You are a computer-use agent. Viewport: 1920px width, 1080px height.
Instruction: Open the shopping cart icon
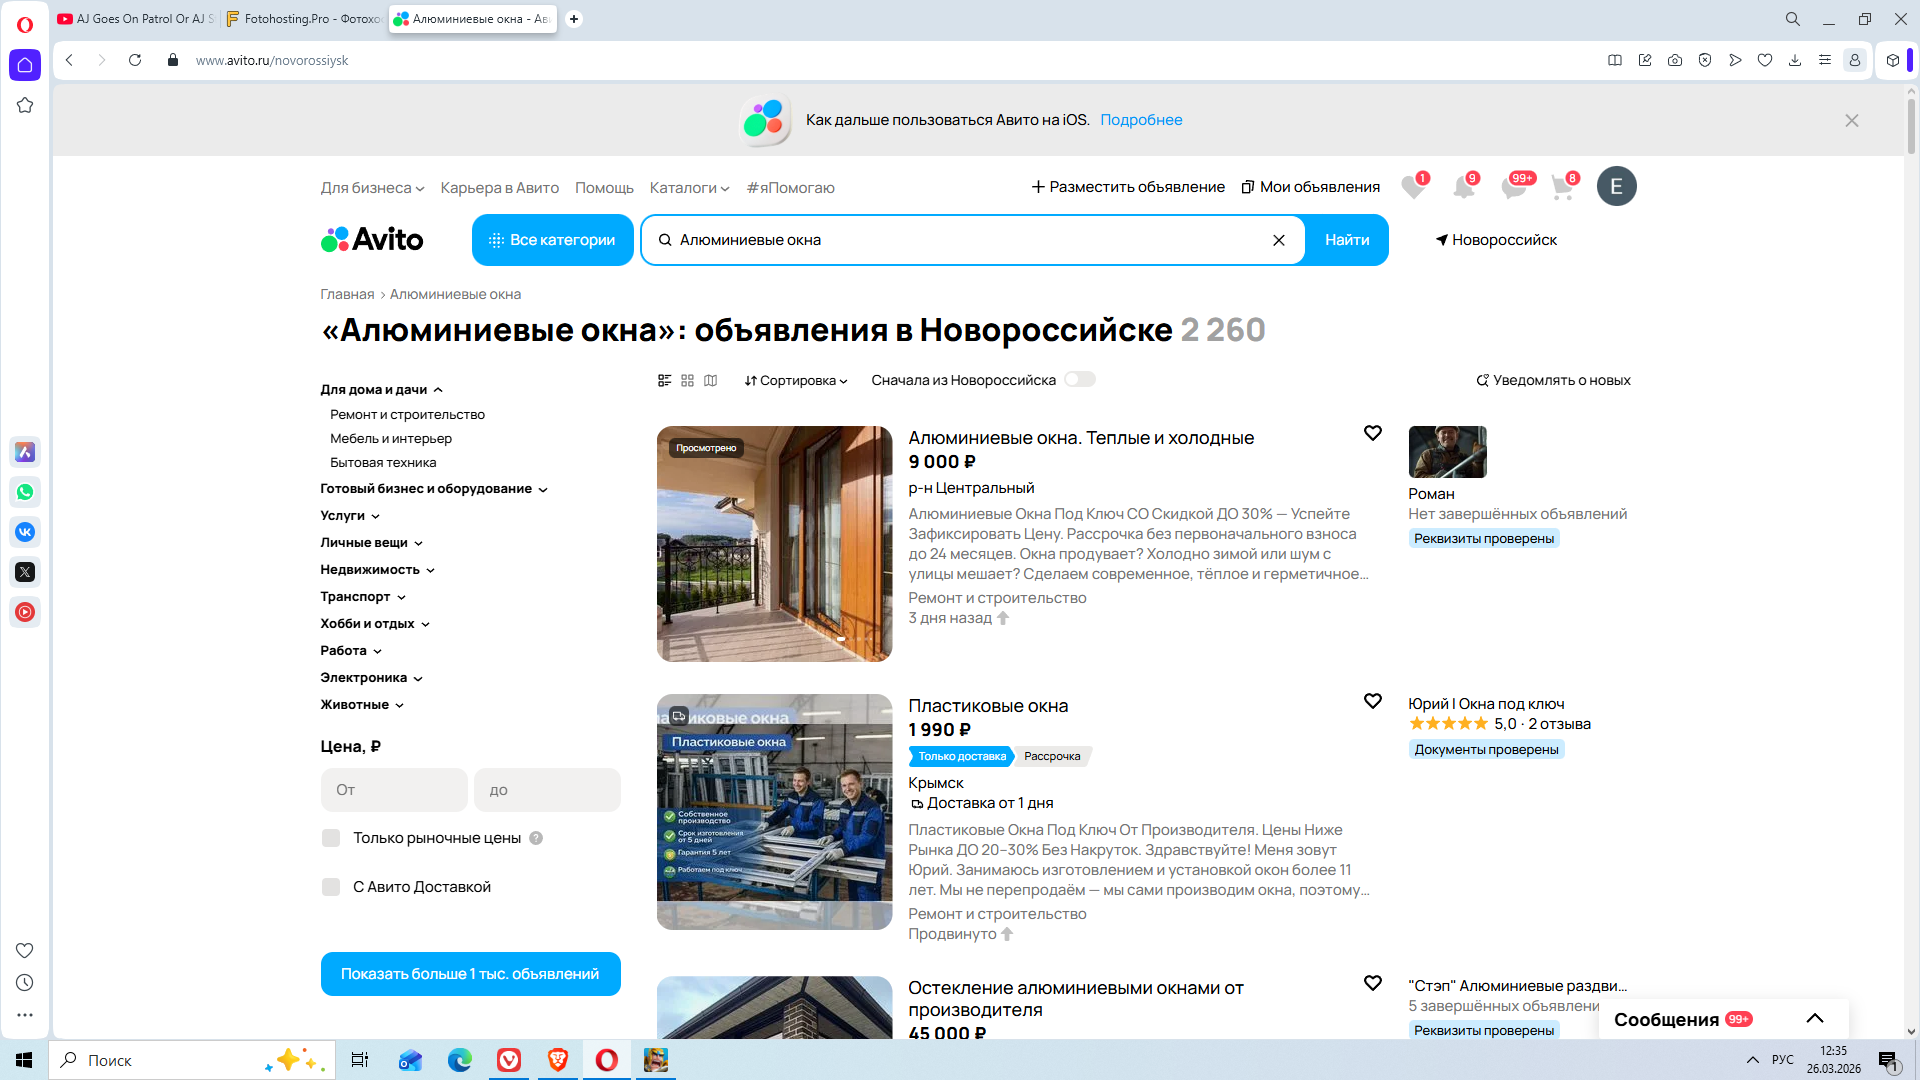pyautogui.click(x=1562, y=187)
